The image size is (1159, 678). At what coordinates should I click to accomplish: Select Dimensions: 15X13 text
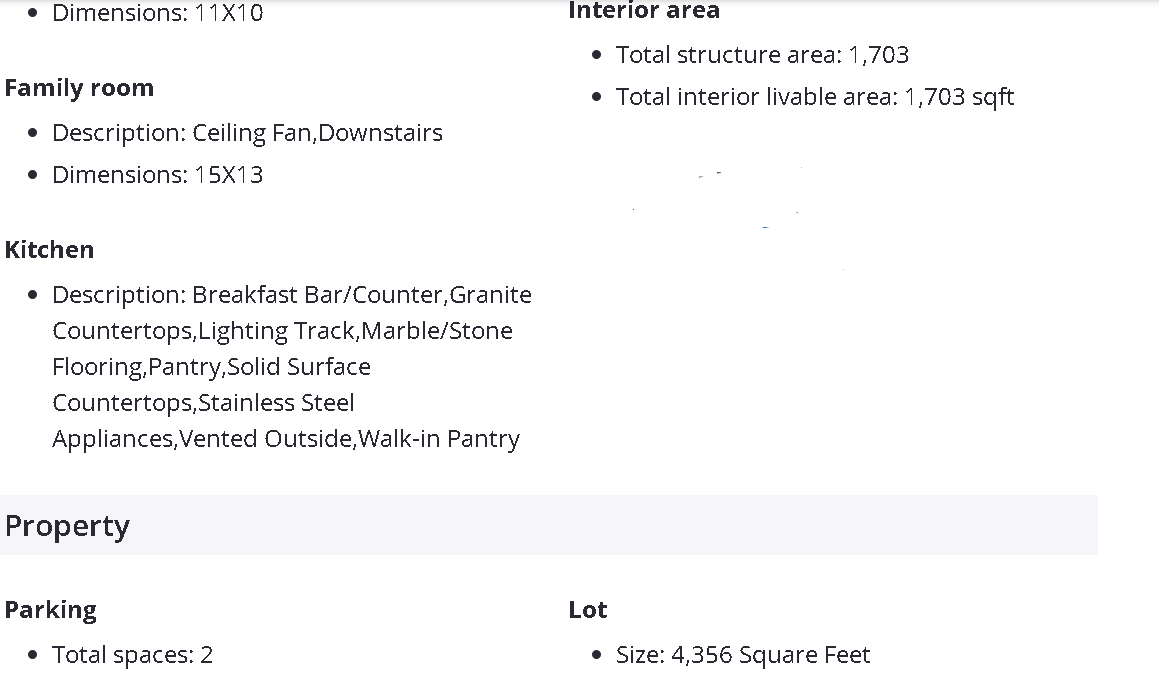[x=157, y=175]
